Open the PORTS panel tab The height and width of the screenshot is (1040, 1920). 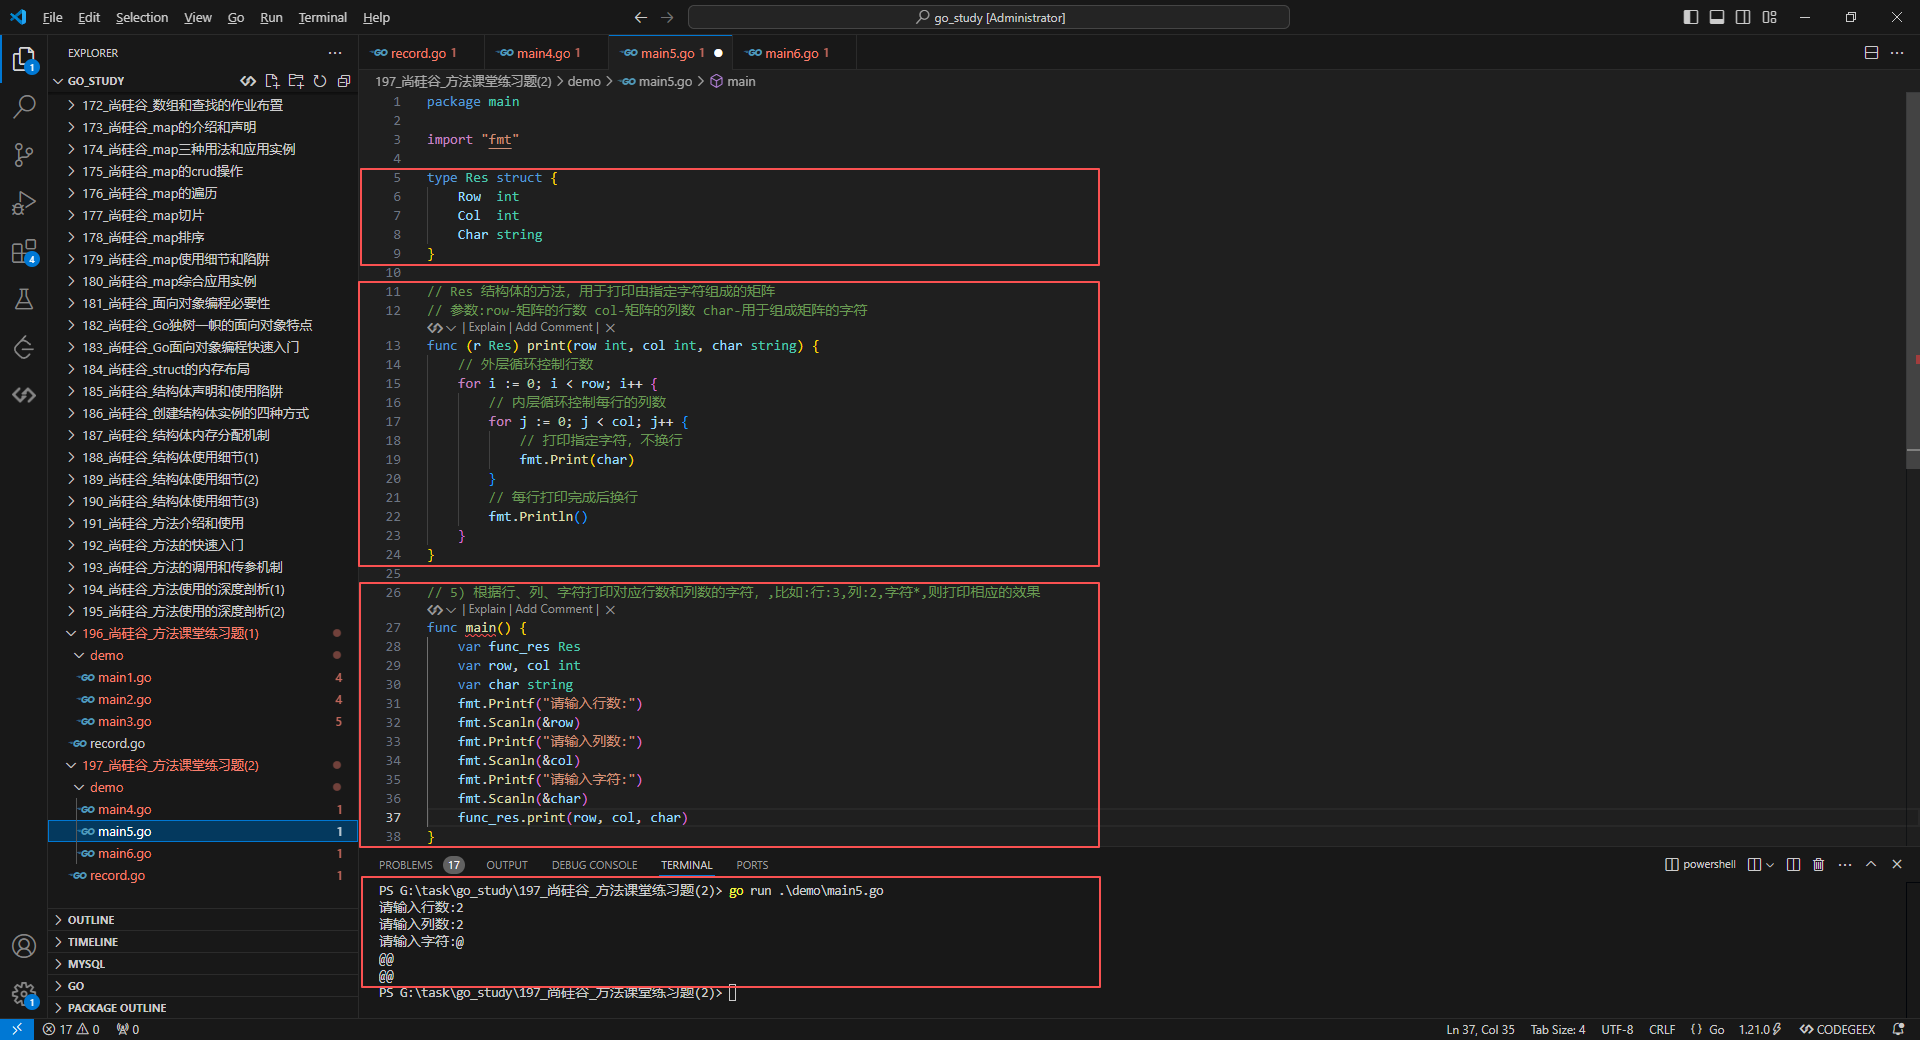coord(752,865)
